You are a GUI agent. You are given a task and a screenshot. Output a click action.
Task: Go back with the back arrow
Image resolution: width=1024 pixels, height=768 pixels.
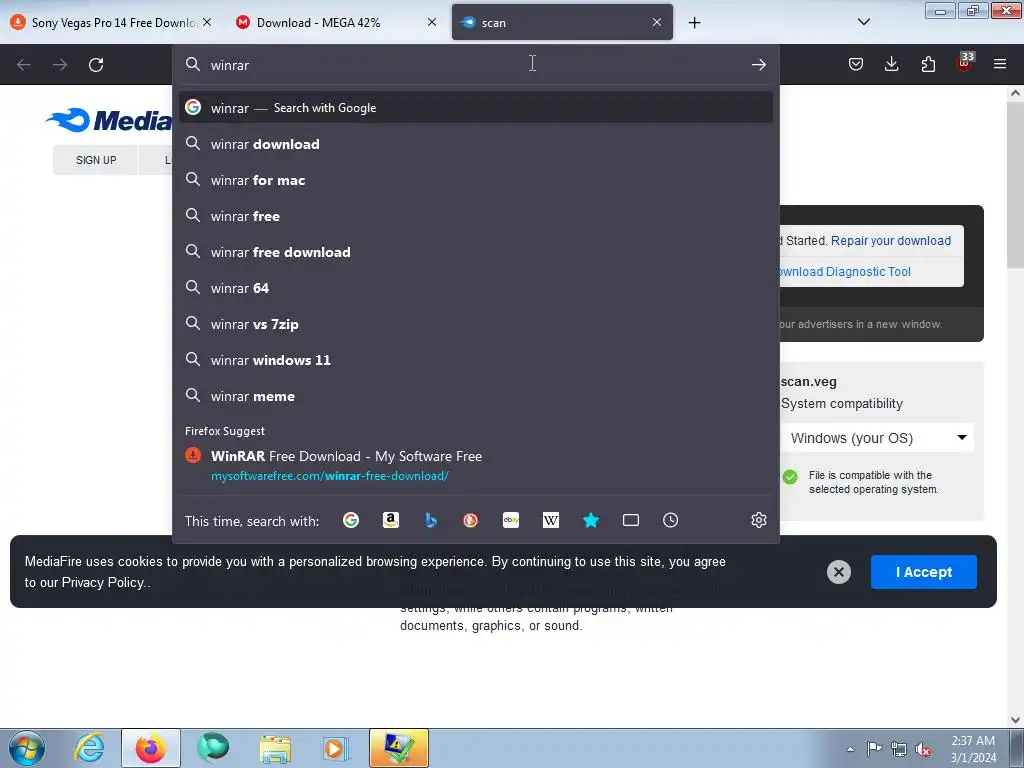coord(24,65)
